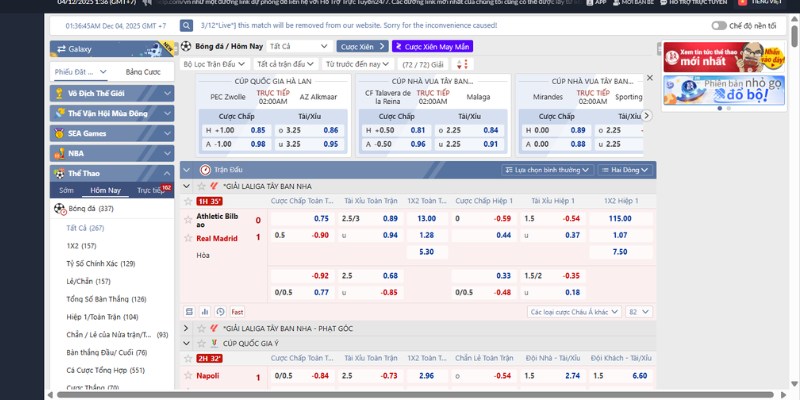Image resolution: width=800 pixels, height=400 pixels.
Task: Open the Tất cả trận đấu dropdown
Action: click(286, 64)
